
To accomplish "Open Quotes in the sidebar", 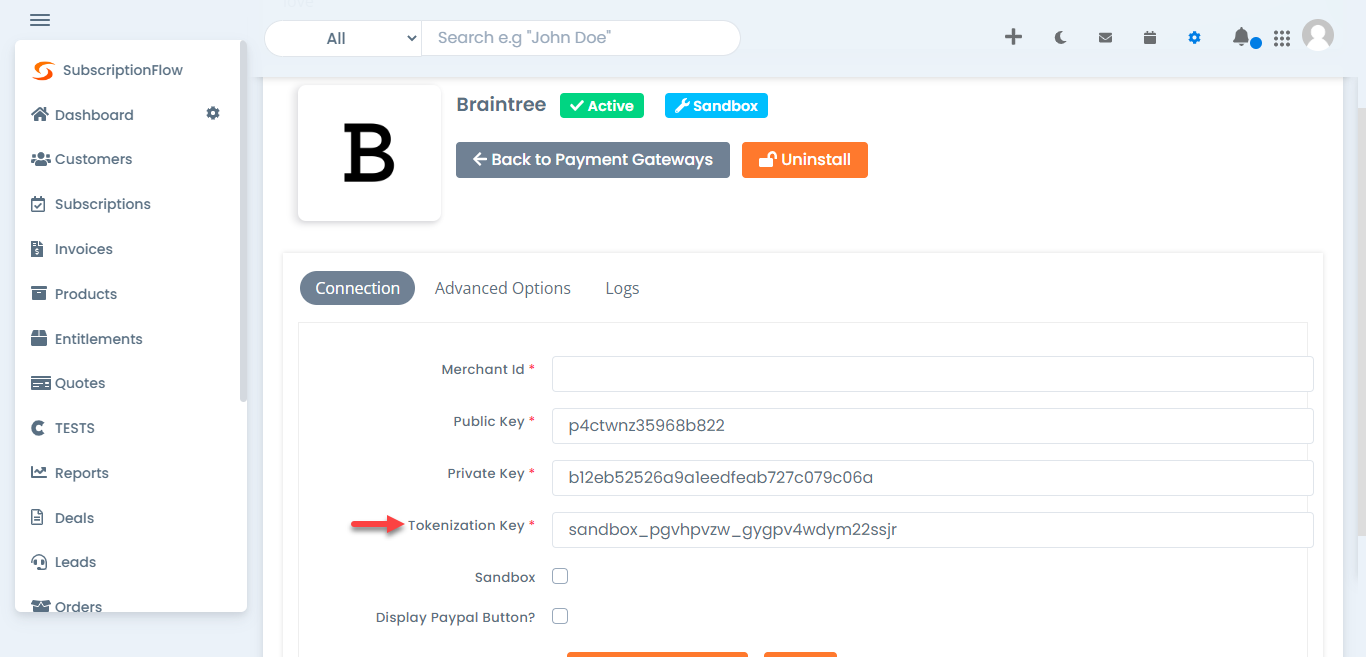I will (80, 383).
